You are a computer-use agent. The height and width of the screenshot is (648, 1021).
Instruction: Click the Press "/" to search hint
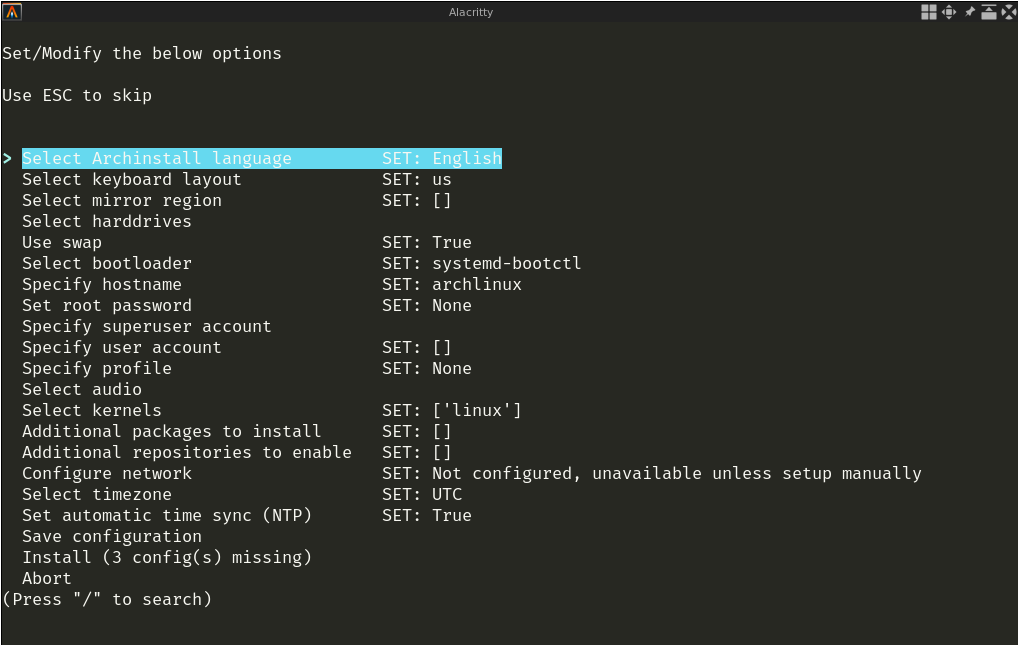107,600
